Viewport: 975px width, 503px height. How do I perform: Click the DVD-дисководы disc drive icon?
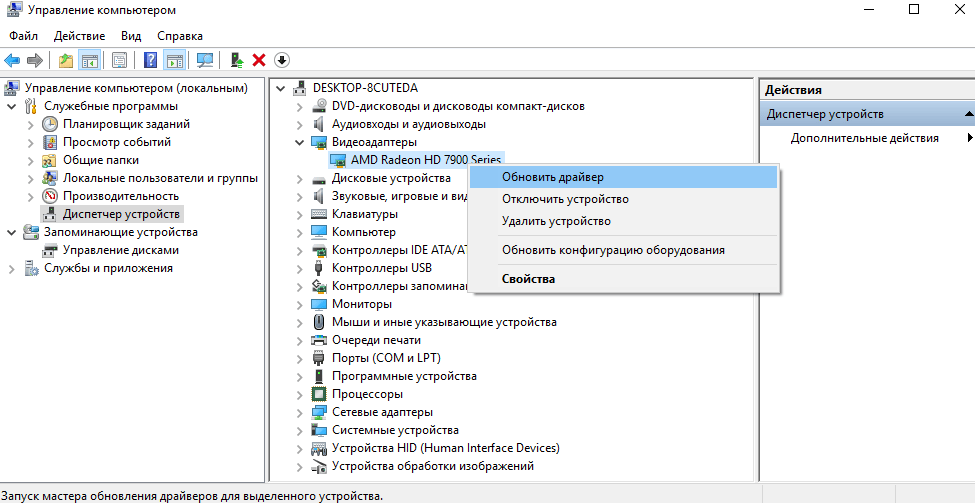click(x=319, y=106)
